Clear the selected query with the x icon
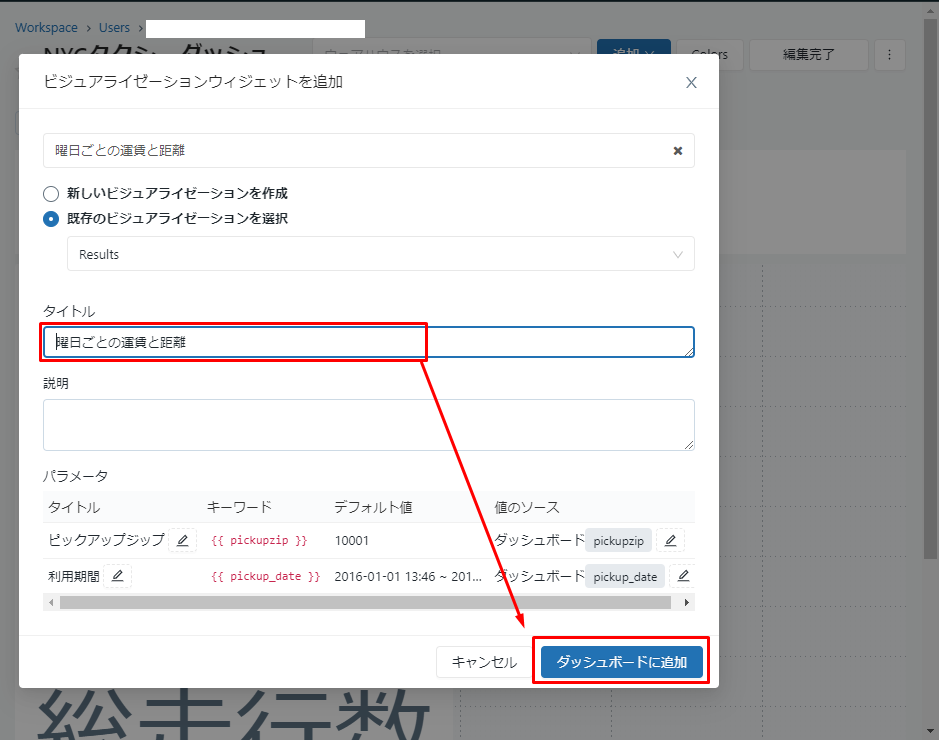The image size is (939, 740). pos(677,151)
